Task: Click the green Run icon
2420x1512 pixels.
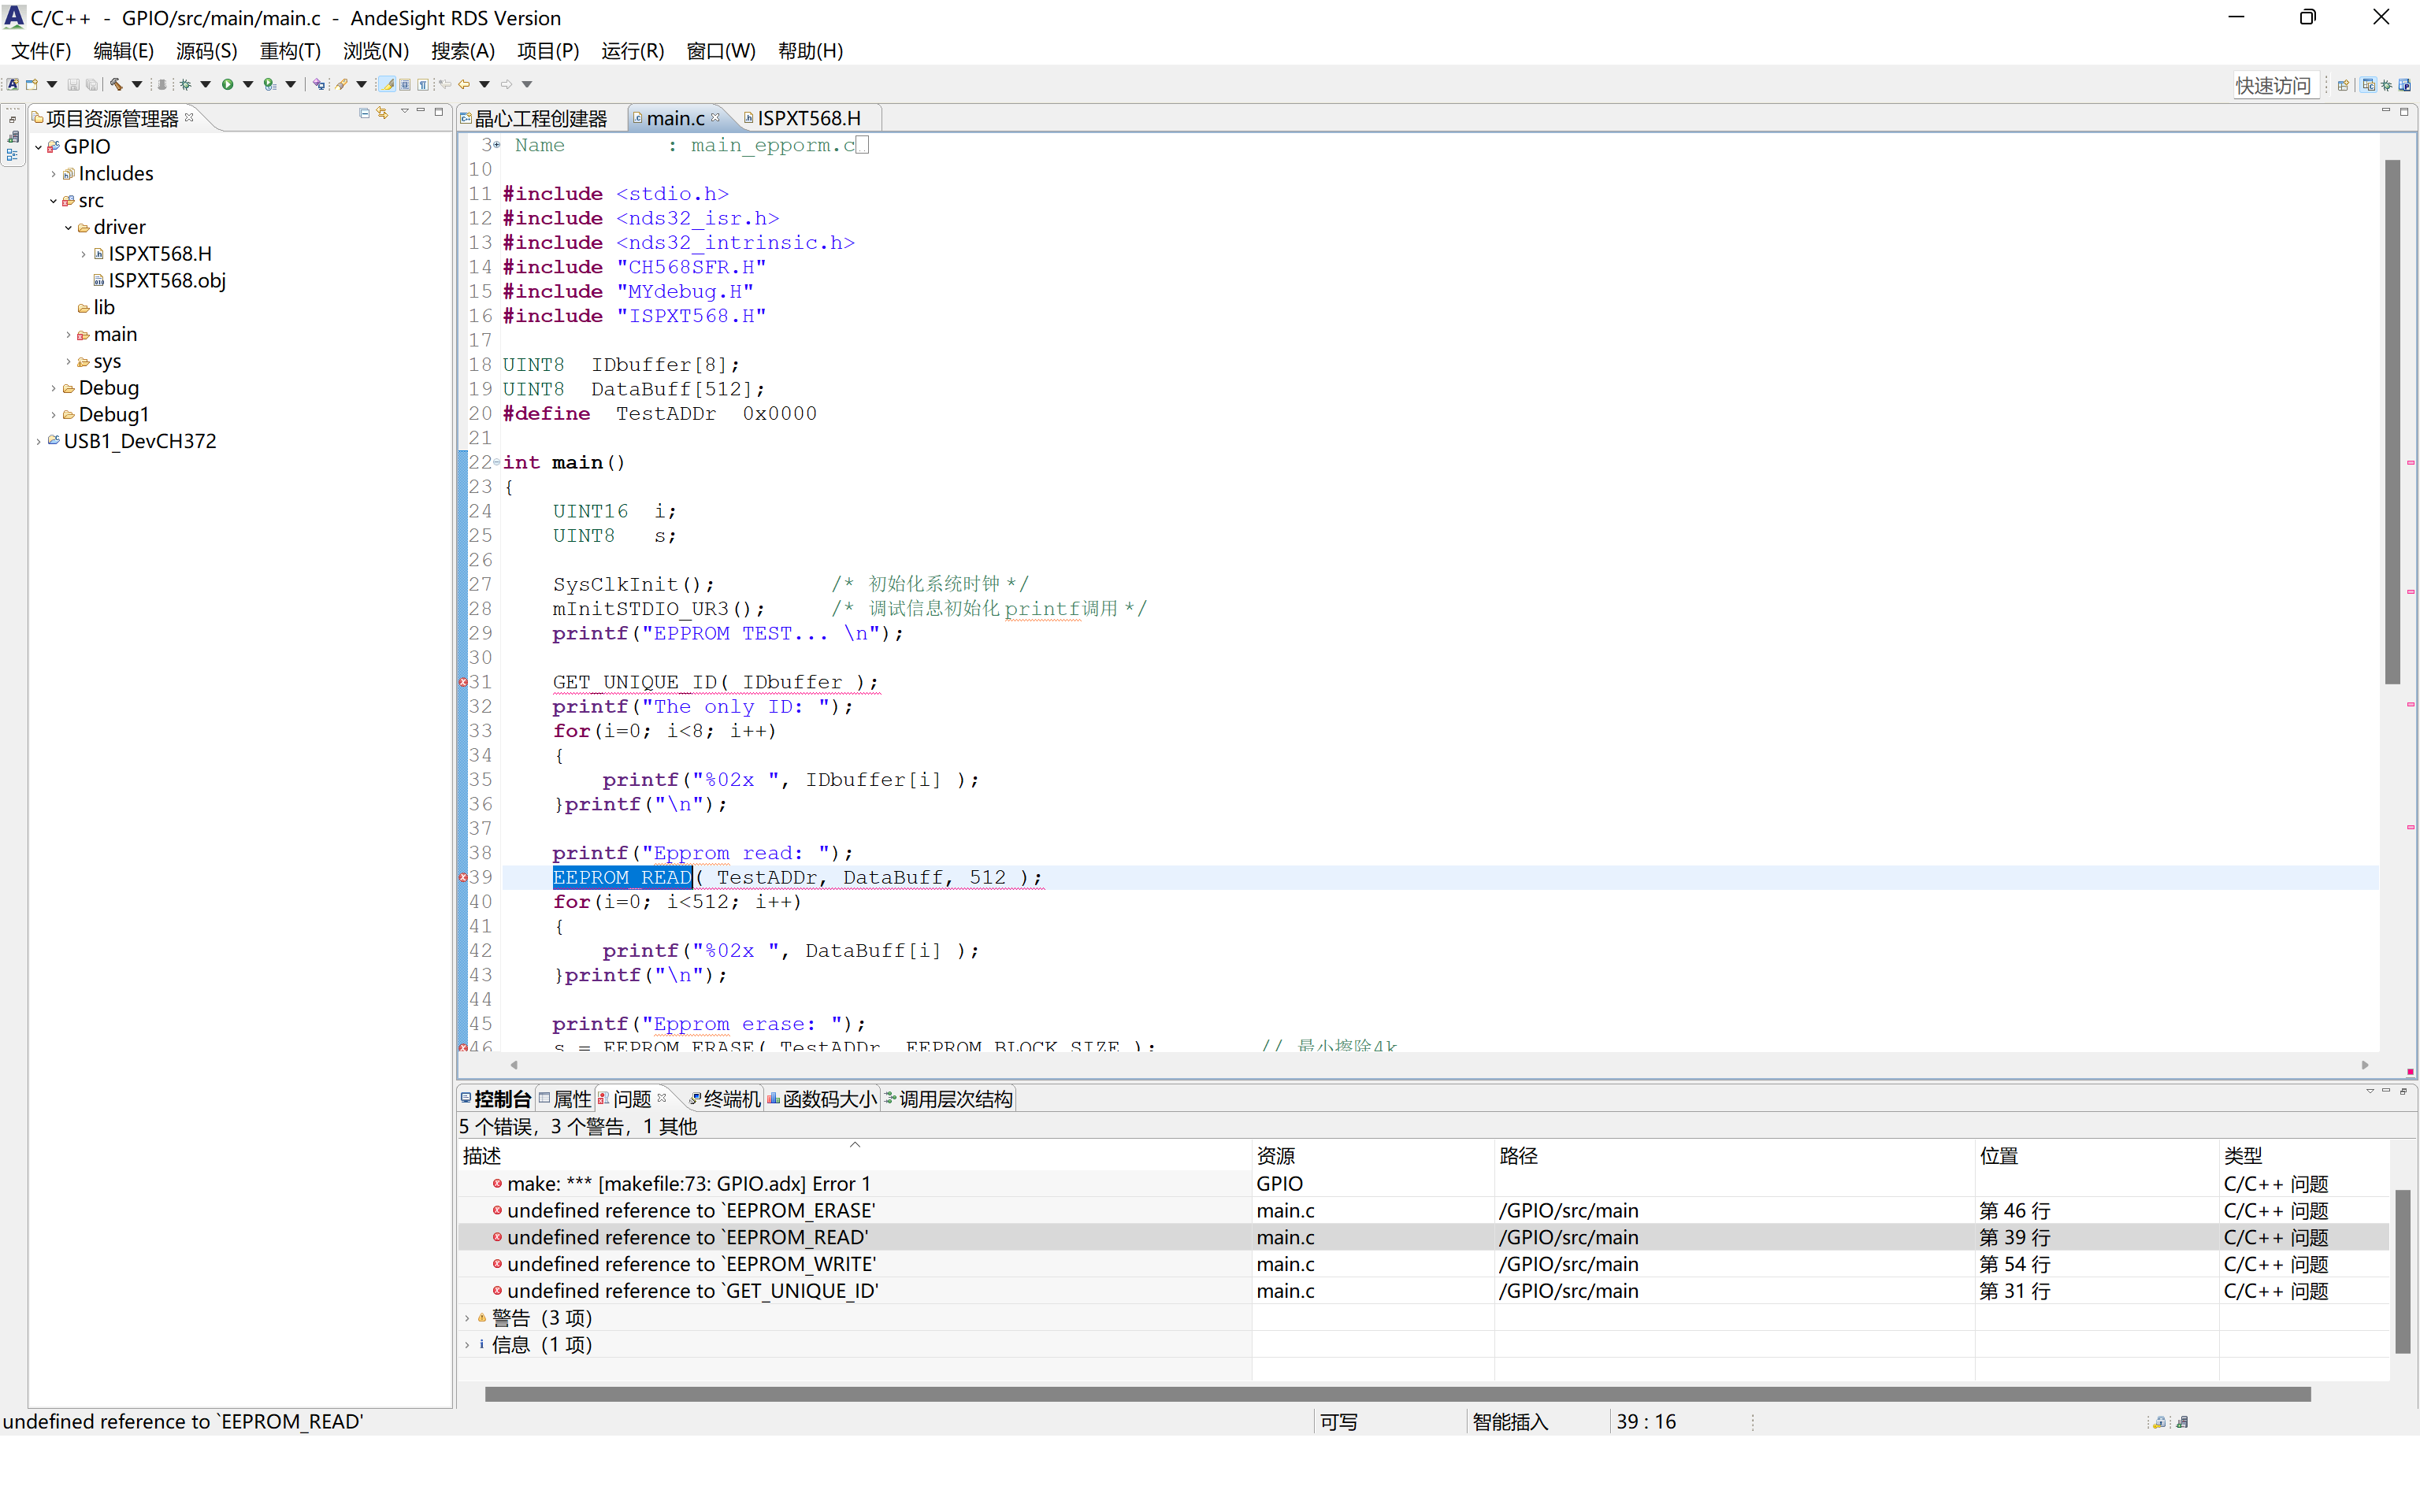Action: (x=228, y=85)
